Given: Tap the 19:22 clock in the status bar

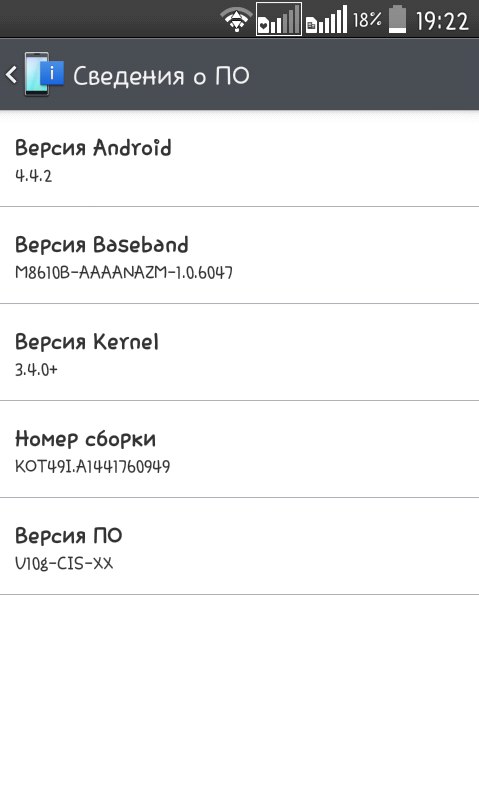Looking at the screenshot, I should pos(442,21).
